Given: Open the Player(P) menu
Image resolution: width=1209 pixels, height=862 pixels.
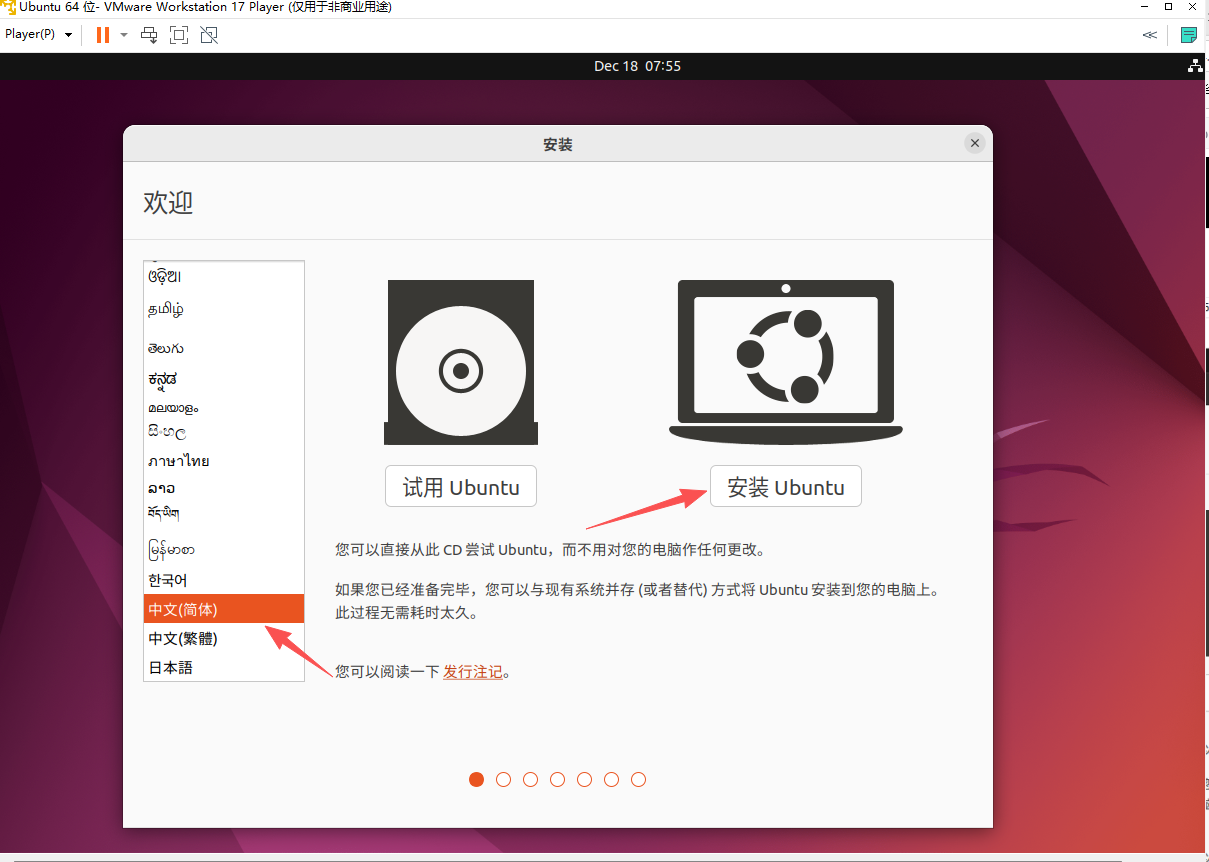Looking at the screenshot, I should pos(38,34).
